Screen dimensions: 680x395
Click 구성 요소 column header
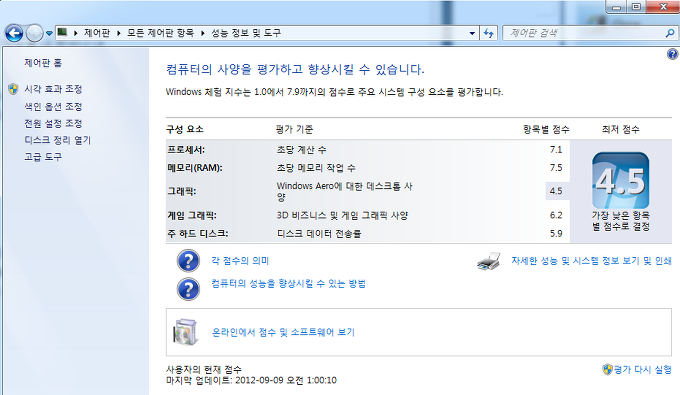(185, 129)
